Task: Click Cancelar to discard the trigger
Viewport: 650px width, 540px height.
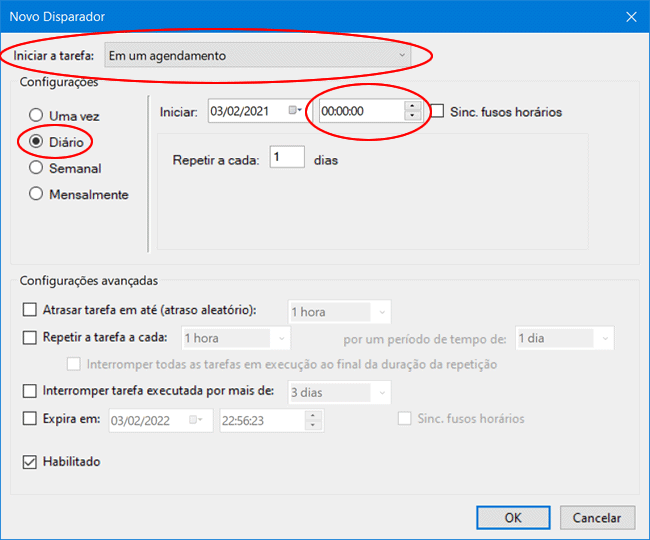Action: click(597, 518)
